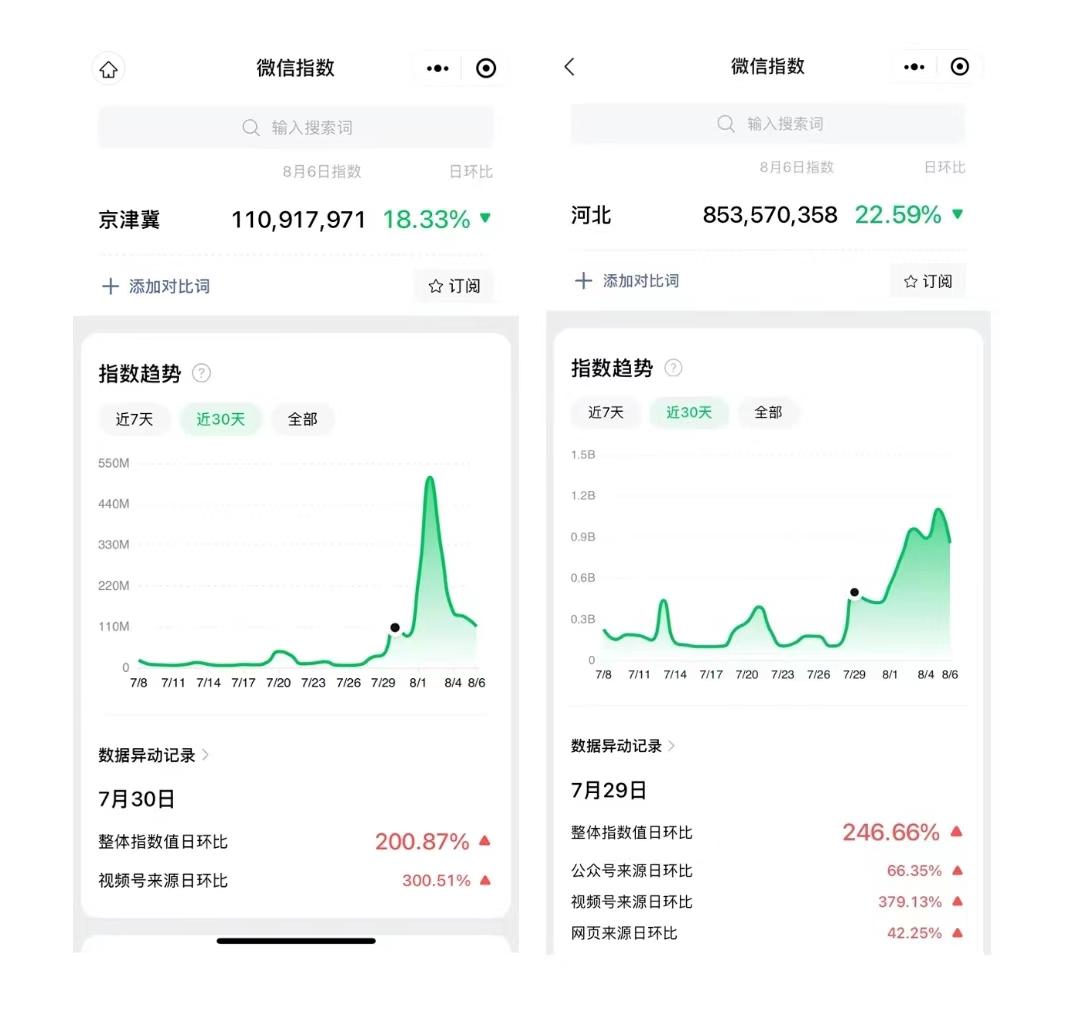
Task: Click the red up arrow beside 246.66%
Action: (956, 831)
